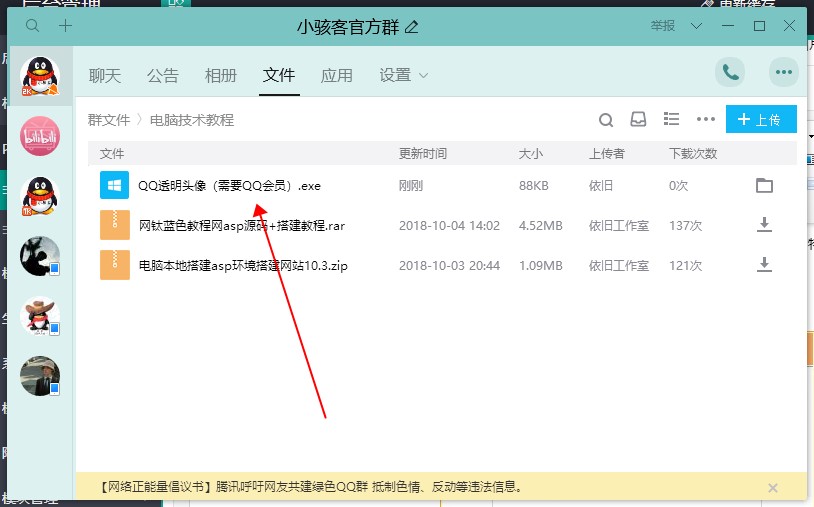
Task: Open file toolbar more options dots
Action: tap(706, 119)
